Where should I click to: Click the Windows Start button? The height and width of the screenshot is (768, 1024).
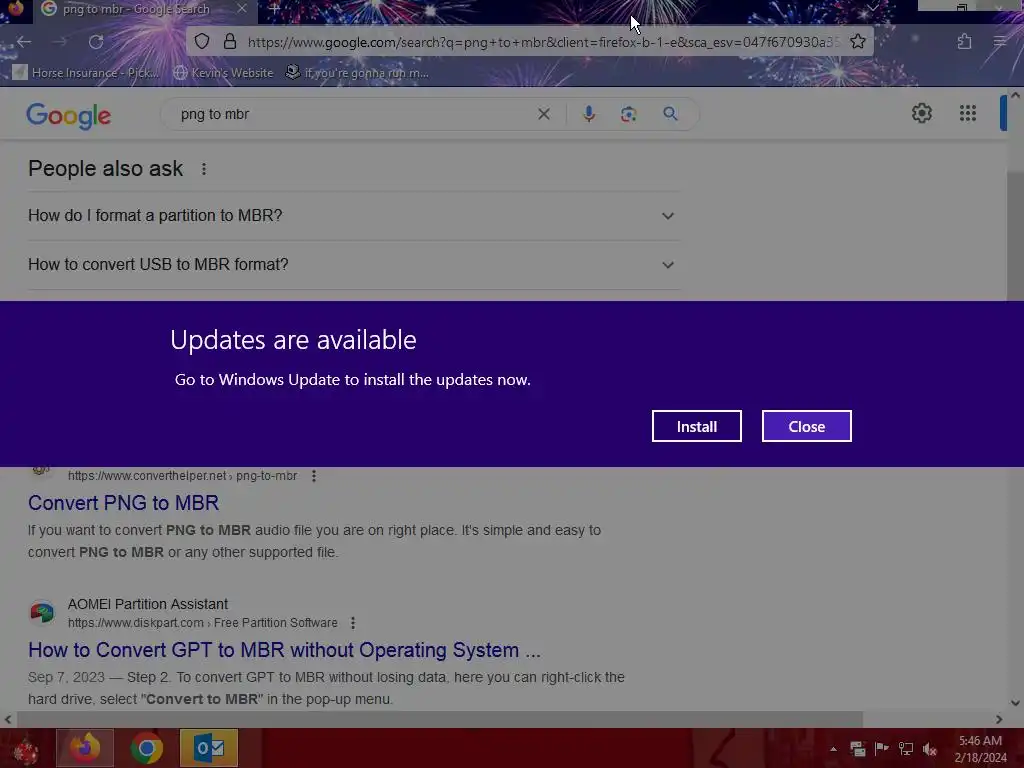[25, 748]
